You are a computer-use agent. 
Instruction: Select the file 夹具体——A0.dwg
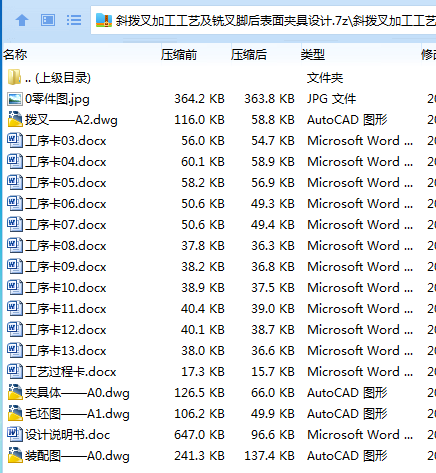(x=77, y=393)
